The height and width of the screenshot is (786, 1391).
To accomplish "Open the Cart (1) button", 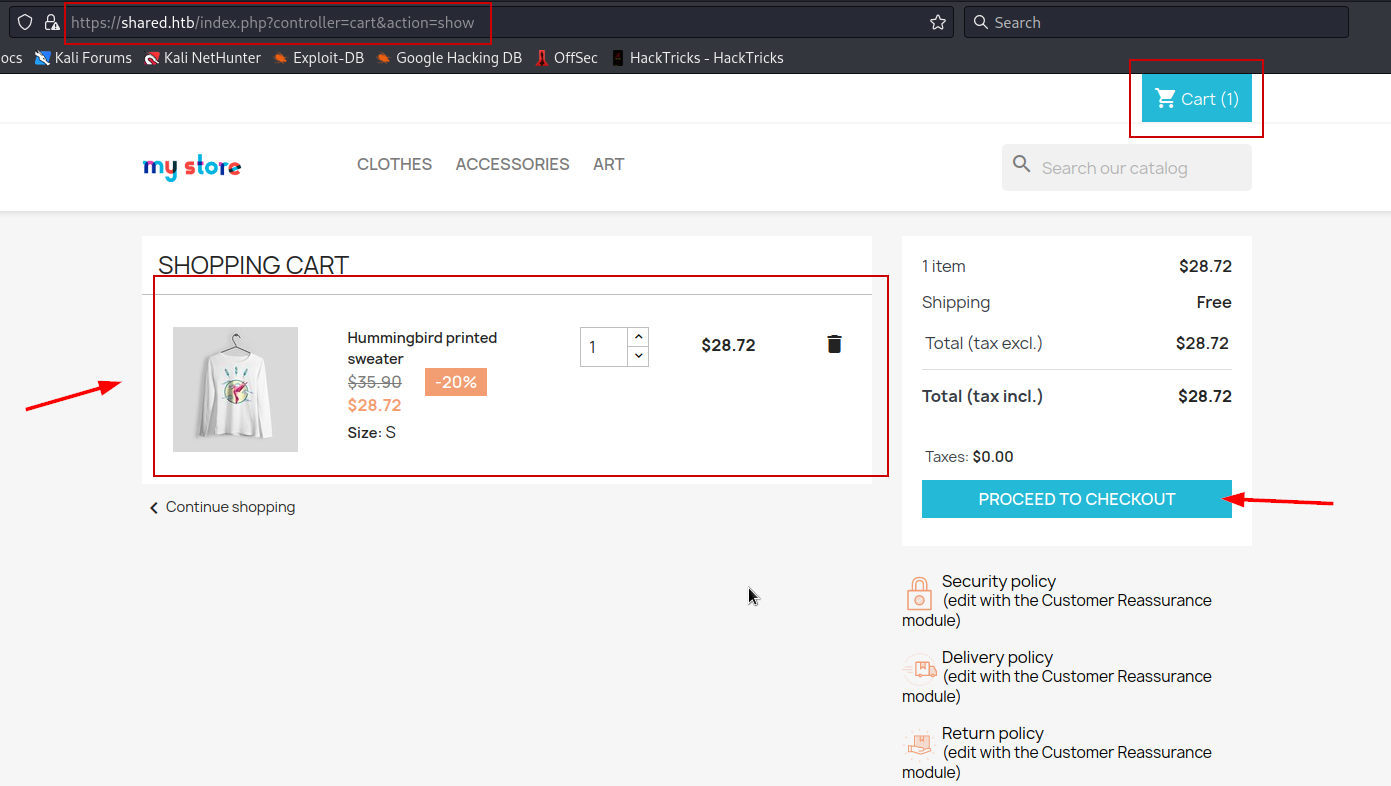I will pyautogui.click(x=1197, y=98).
